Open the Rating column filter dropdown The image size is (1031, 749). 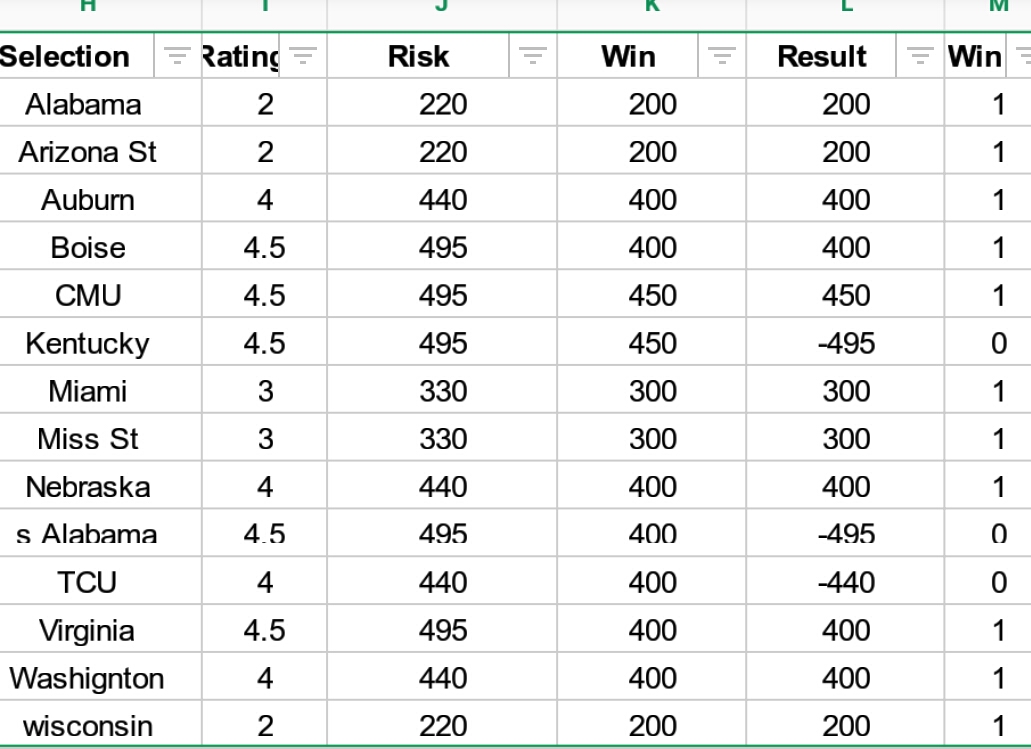303,56
